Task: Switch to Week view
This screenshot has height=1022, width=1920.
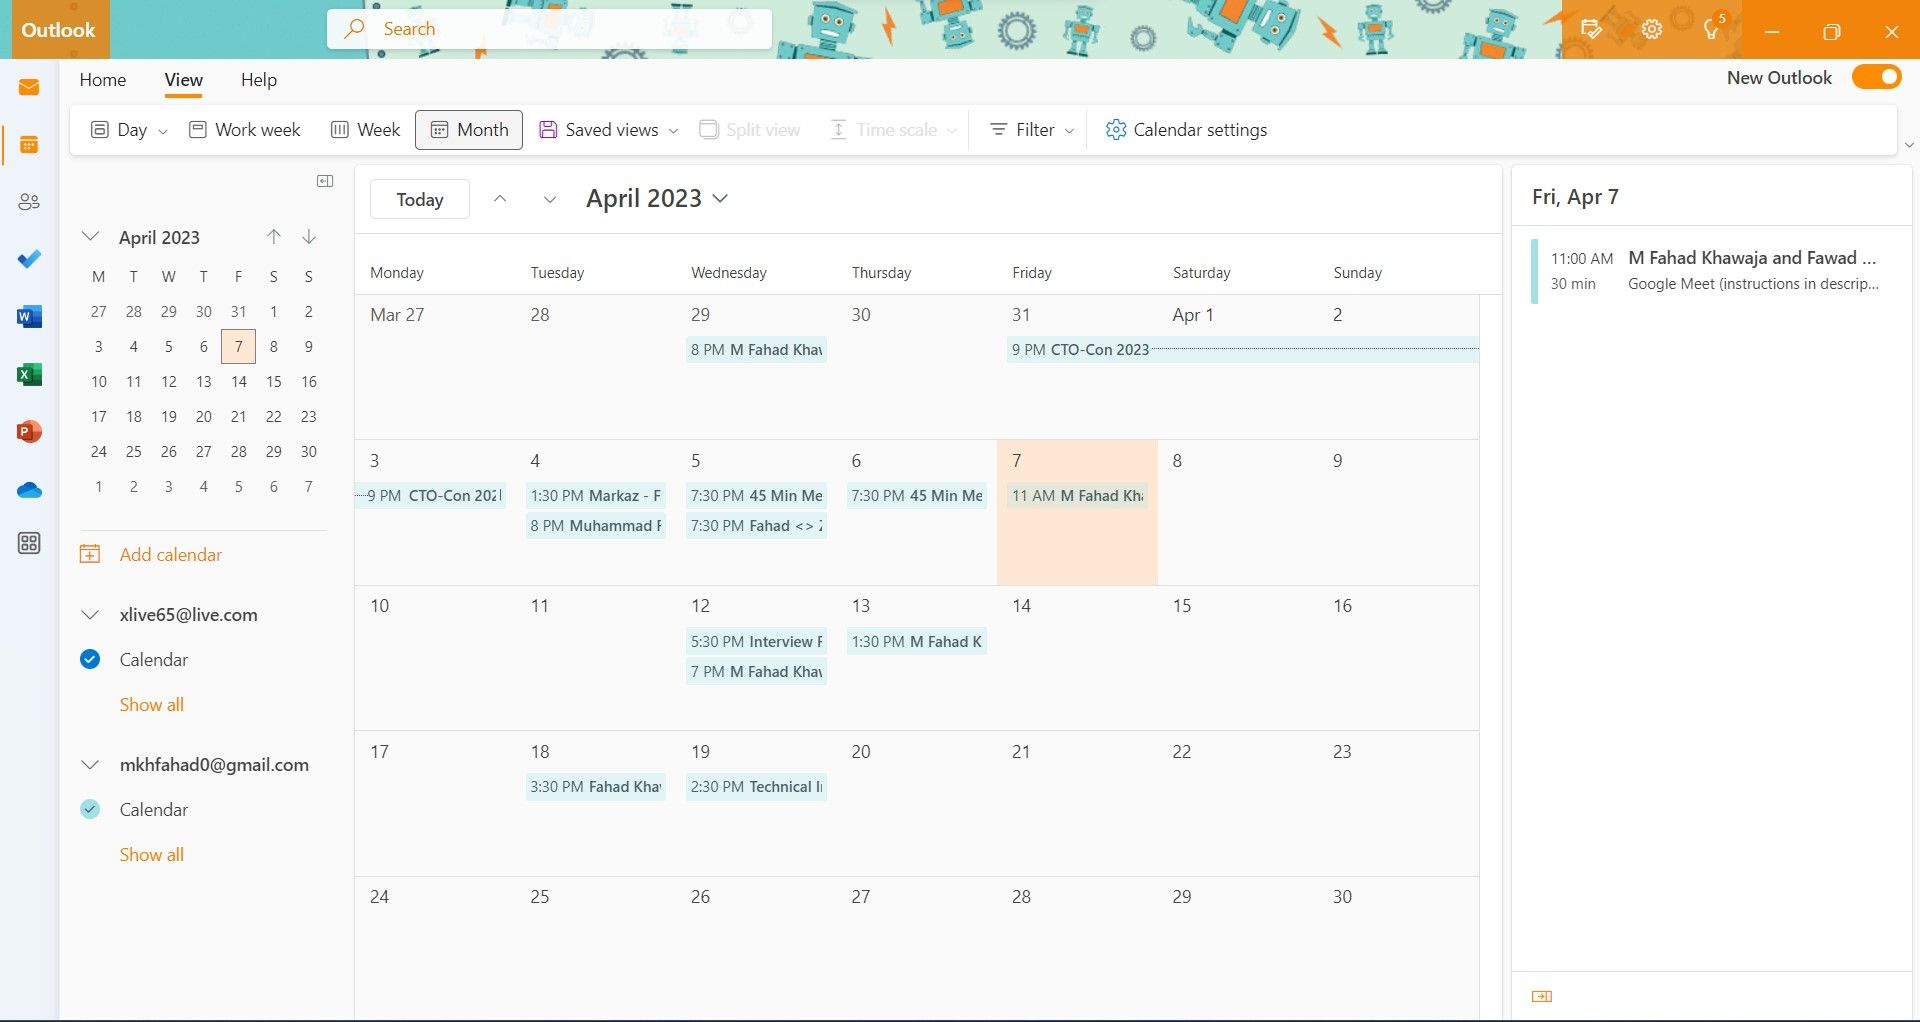Action: [364, 129]
